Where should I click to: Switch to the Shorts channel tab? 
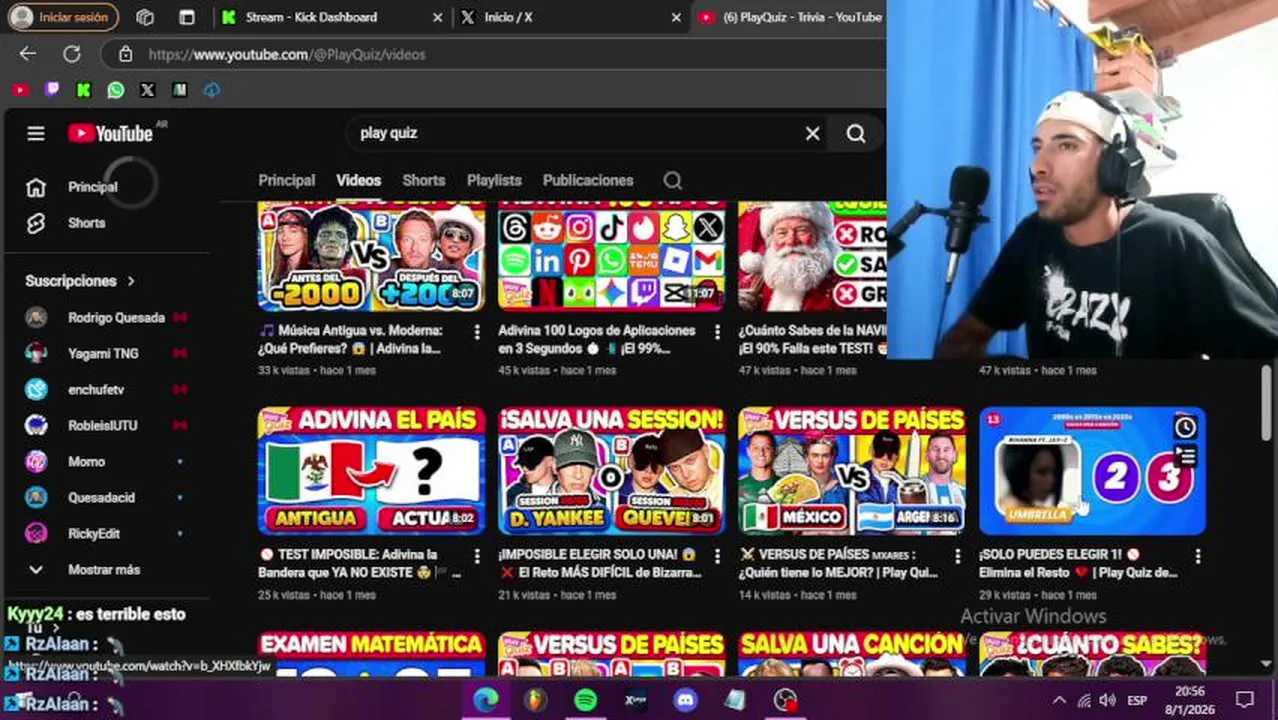tap(424, 180)
